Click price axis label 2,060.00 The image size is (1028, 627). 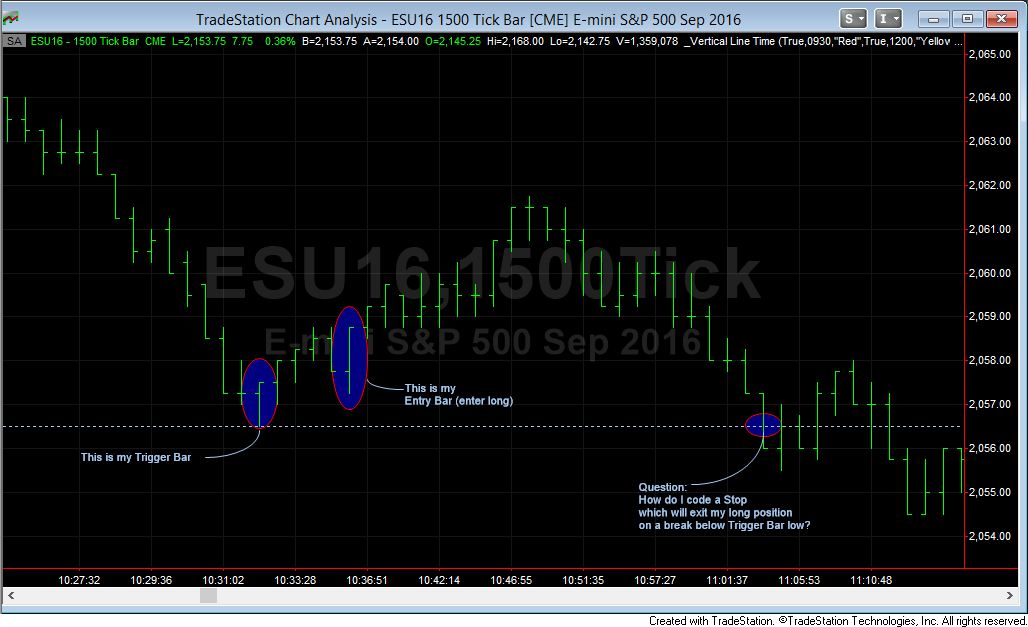coord(990,273)
